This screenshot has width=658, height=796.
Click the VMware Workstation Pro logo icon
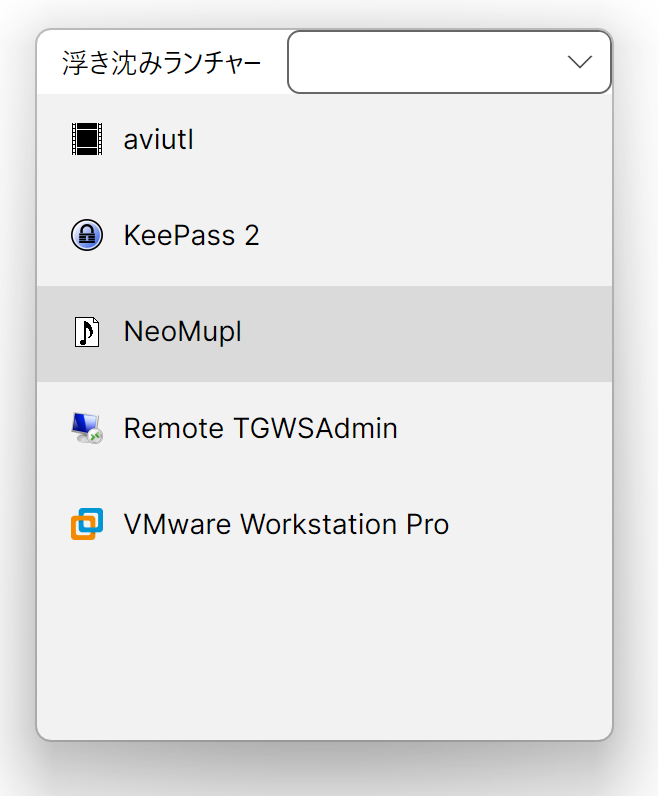pyautogui.click(x=88, y=524)
